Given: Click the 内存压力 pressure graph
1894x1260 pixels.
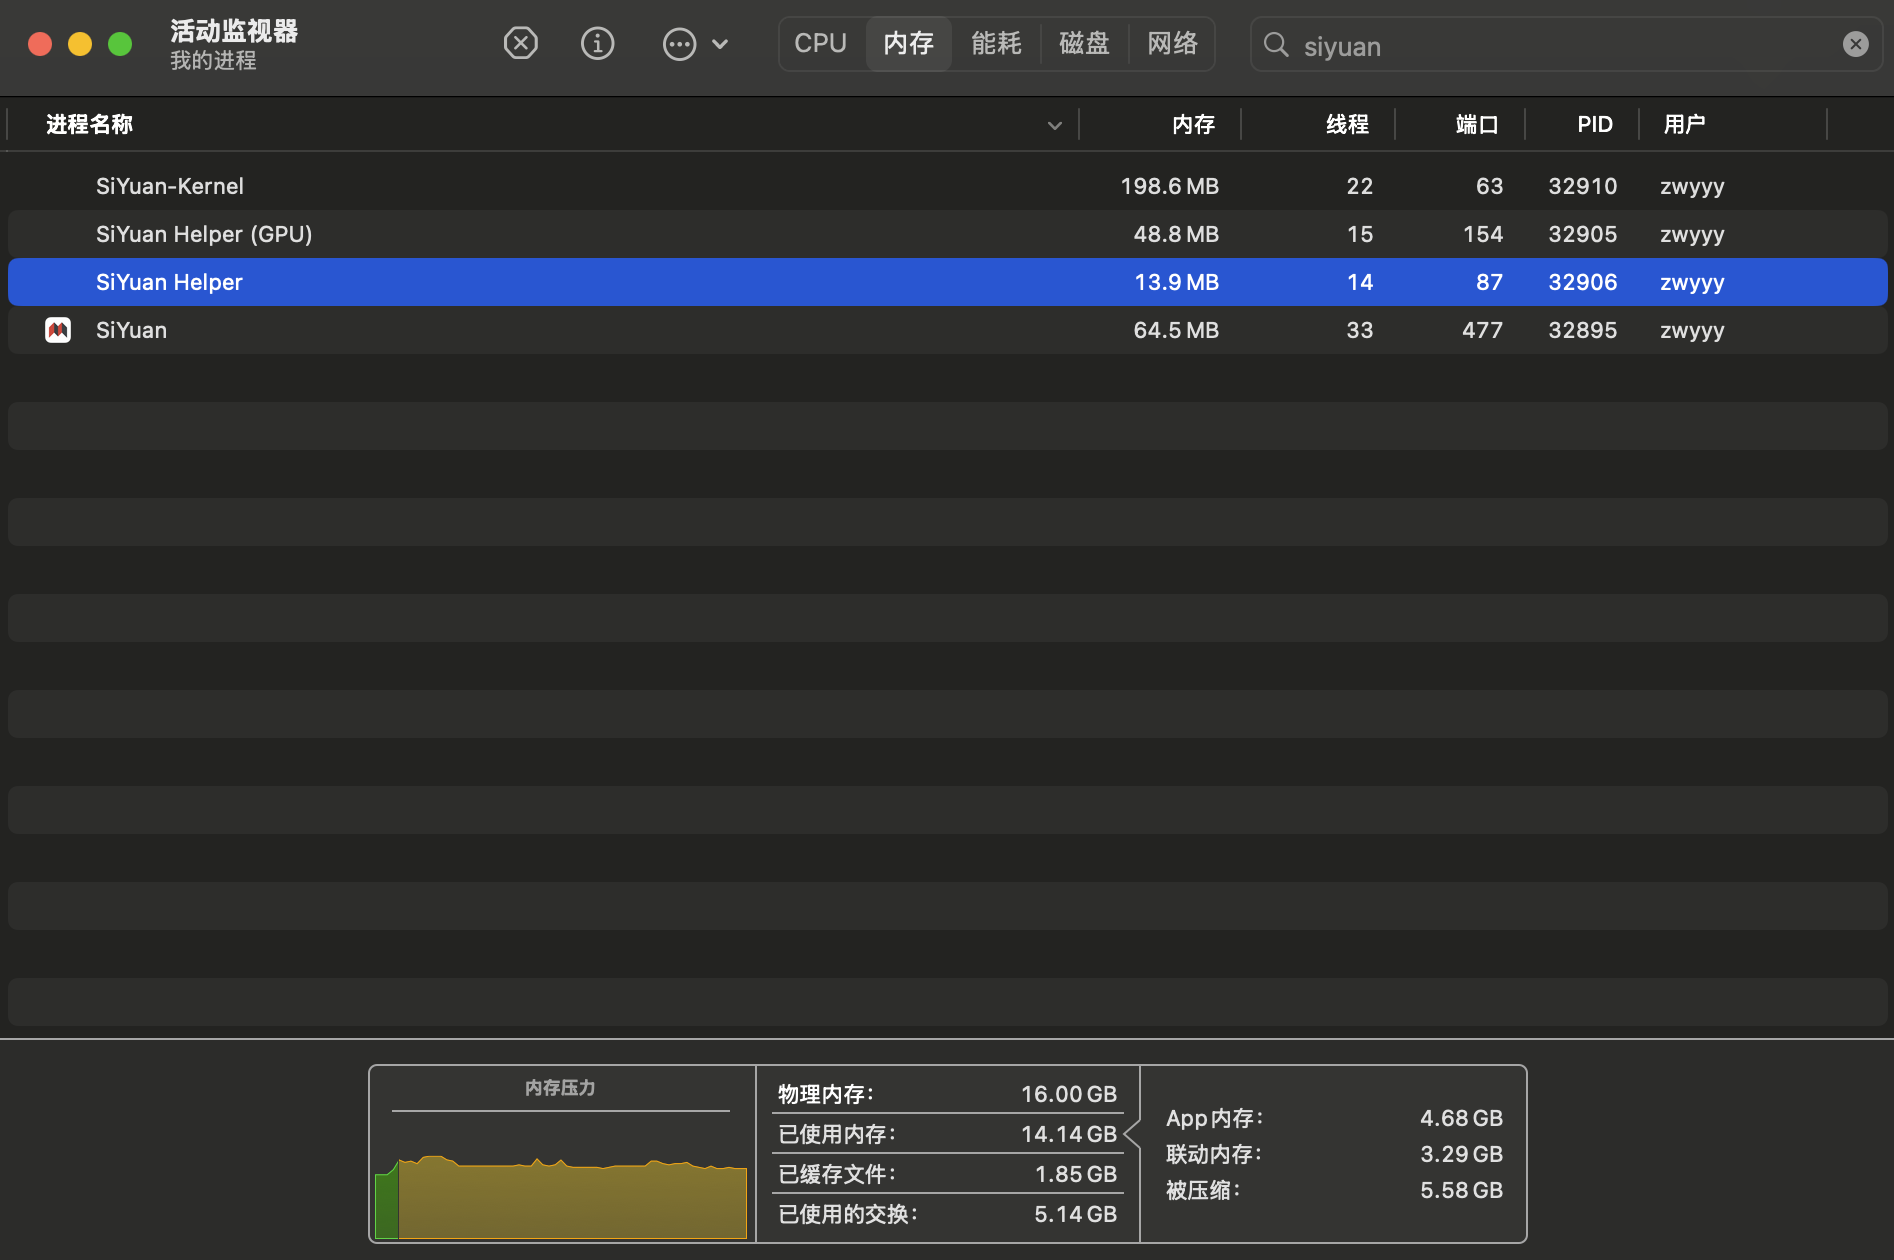Looking at the screenshot, I should (561, 1190).
